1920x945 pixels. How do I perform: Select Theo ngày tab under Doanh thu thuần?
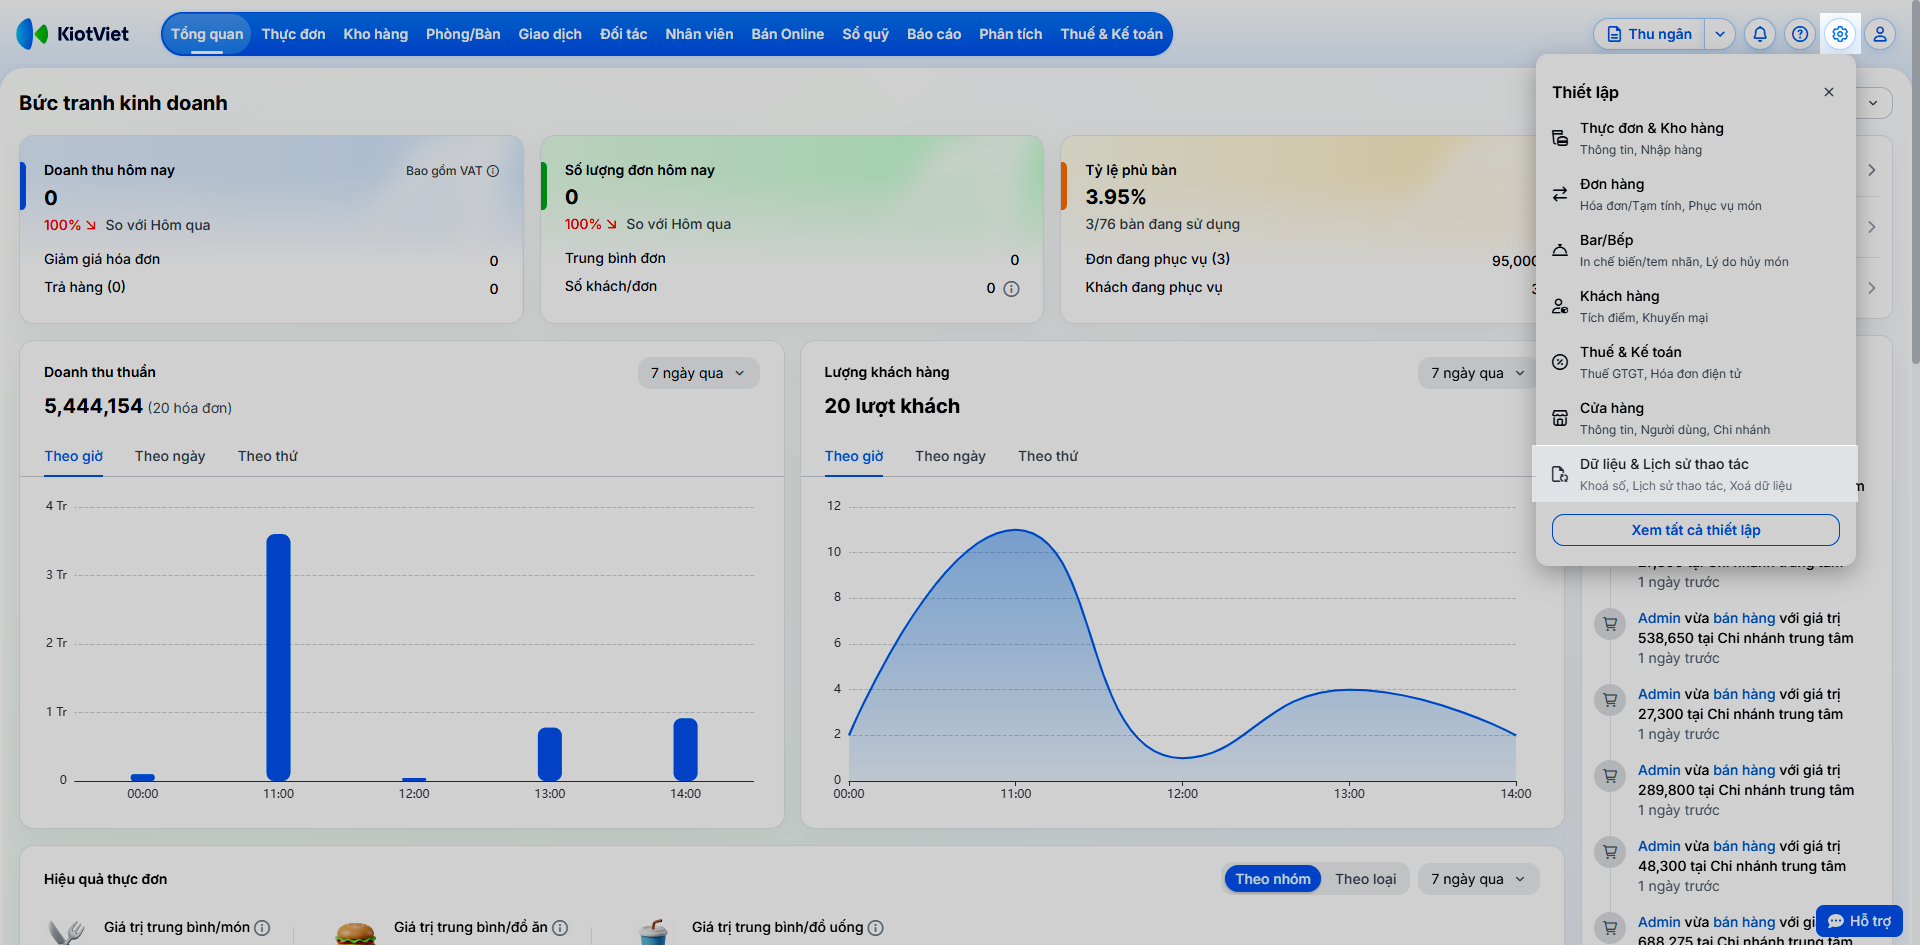coord(170,456)
